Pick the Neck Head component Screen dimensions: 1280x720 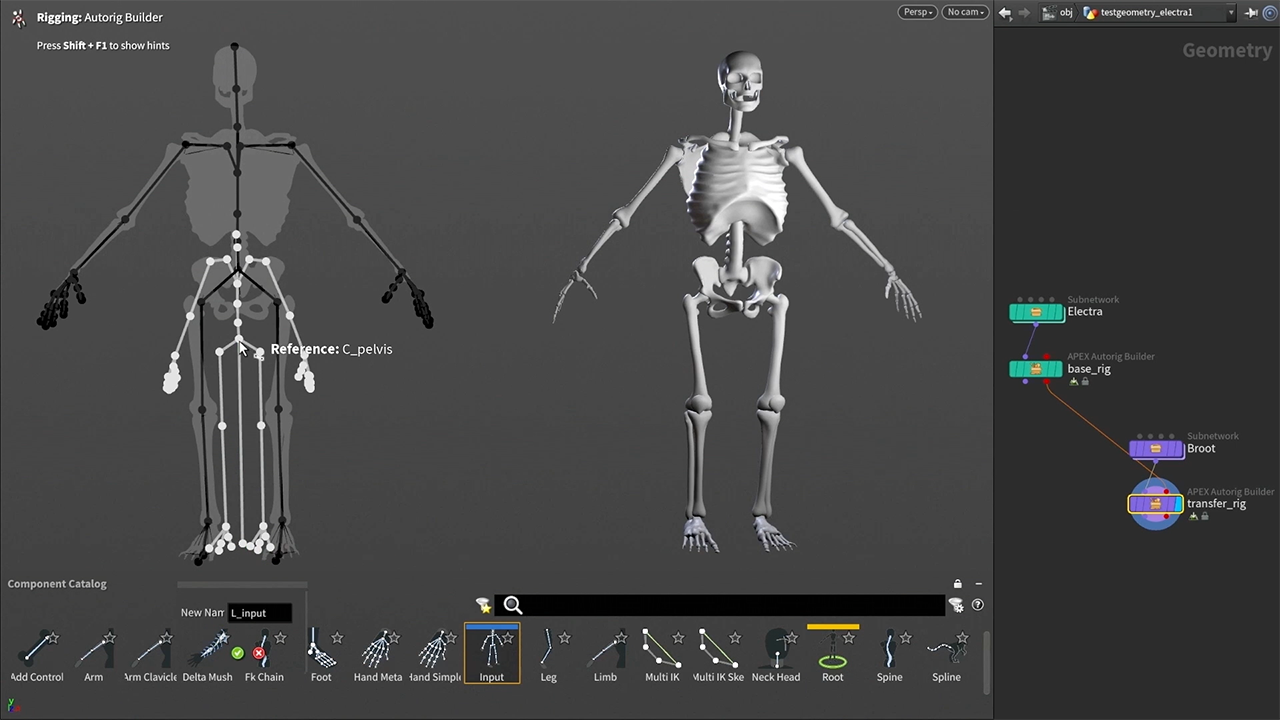pyautogui.click(x=775, y=653)
